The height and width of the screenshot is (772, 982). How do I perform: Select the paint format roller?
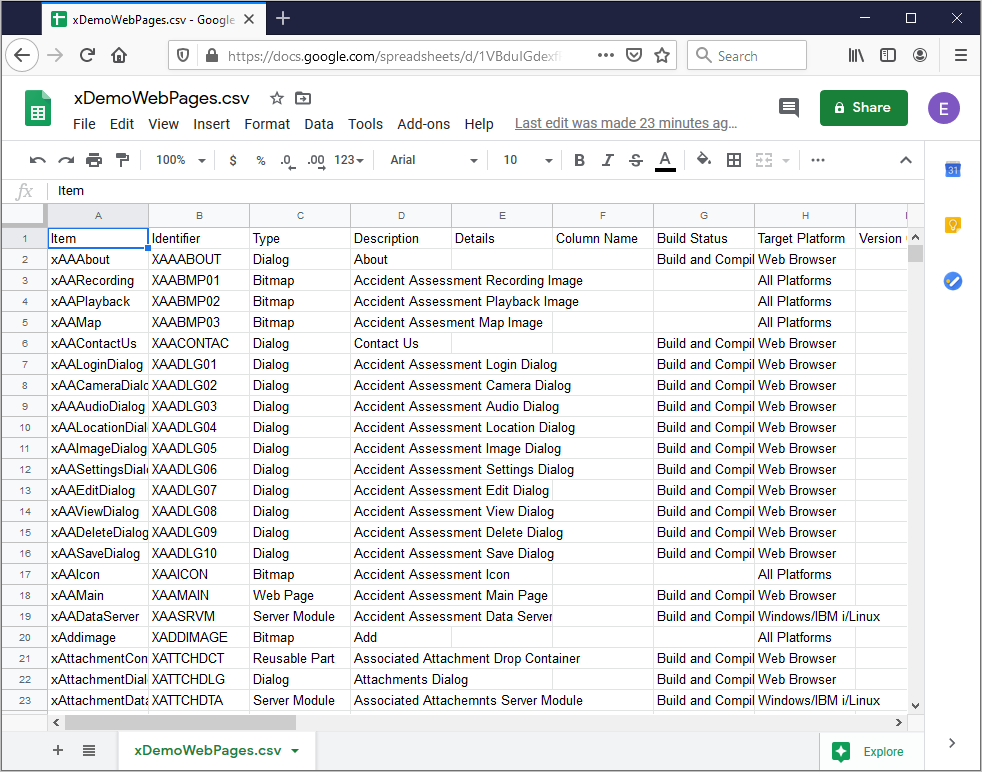[122, 160]
